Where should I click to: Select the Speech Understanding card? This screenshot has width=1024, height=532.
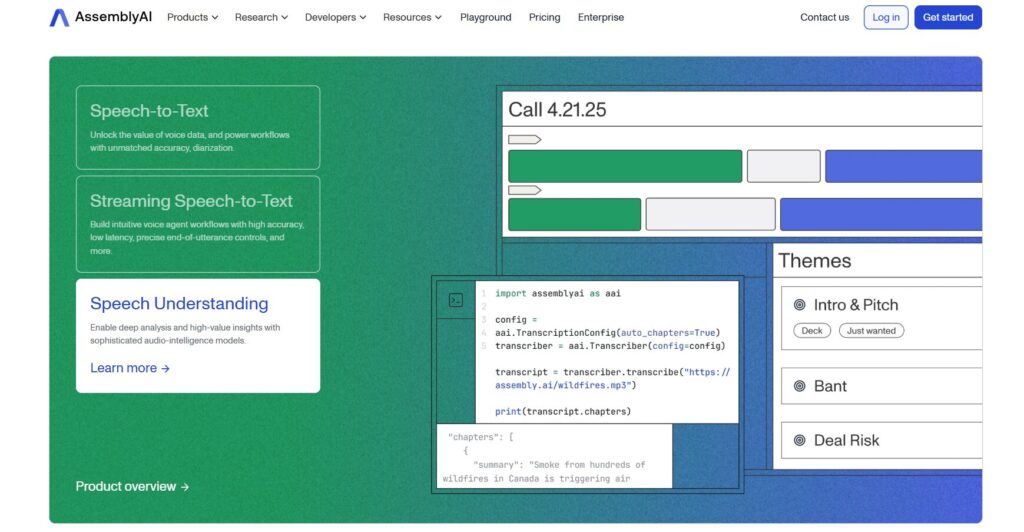click(x=198, y=336)
